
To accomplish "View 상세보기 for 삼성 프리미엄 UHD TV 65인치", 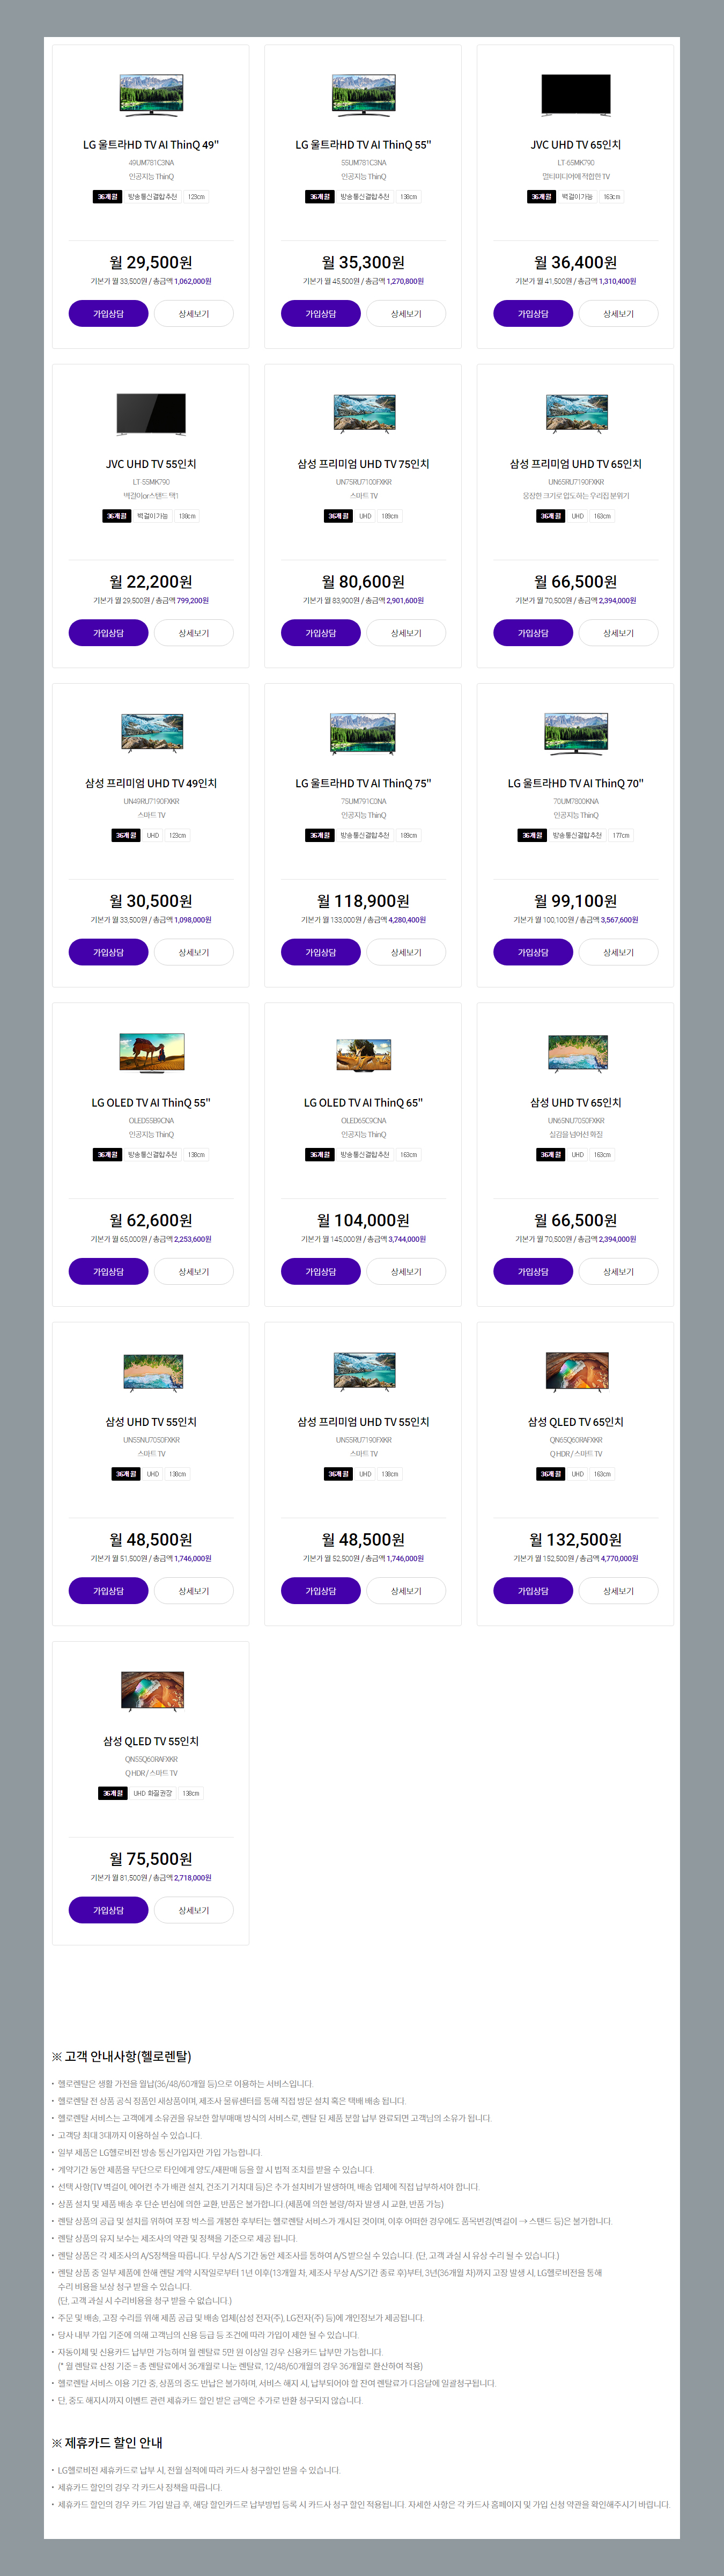I will point(618,633).
